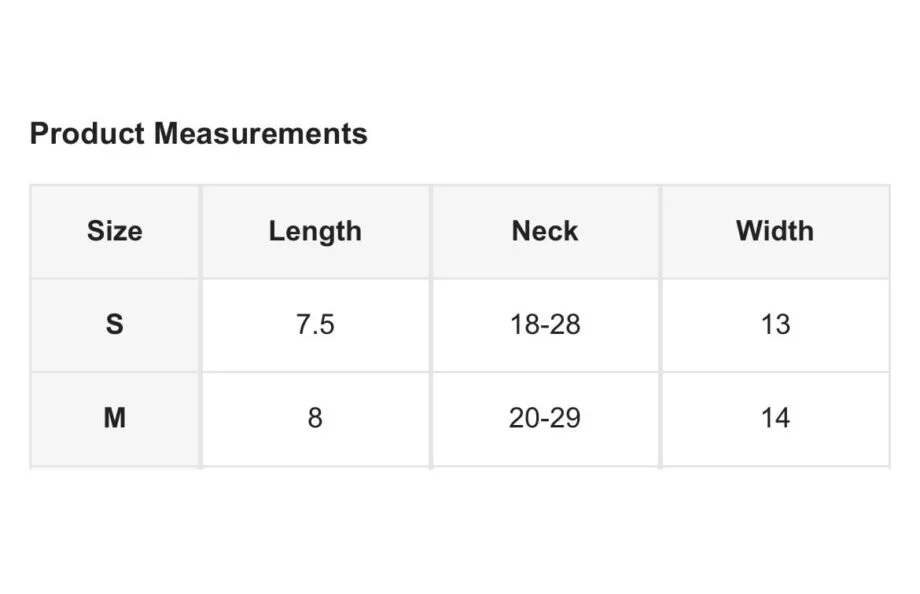This screenshot has width=920, height=594.
Task: Click the word Measurements in the heading
Action: [x=260, y=134]
